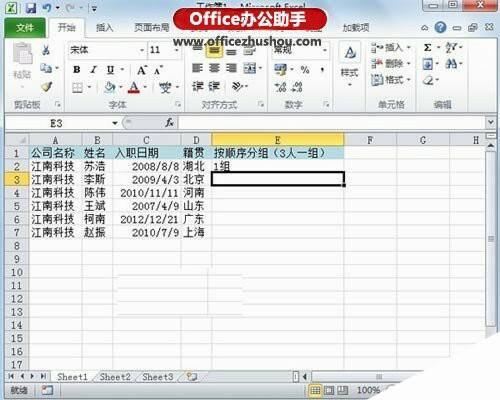Click the Fill down icon

click(428, 64)
